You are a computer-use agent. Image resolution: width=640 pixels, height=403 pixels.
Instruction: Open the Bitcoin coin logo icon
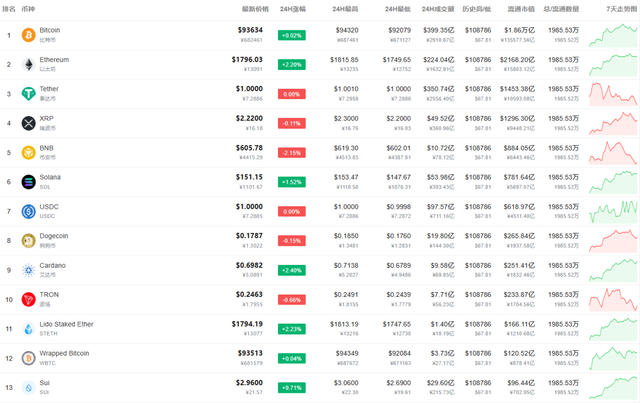pos(29,35)
